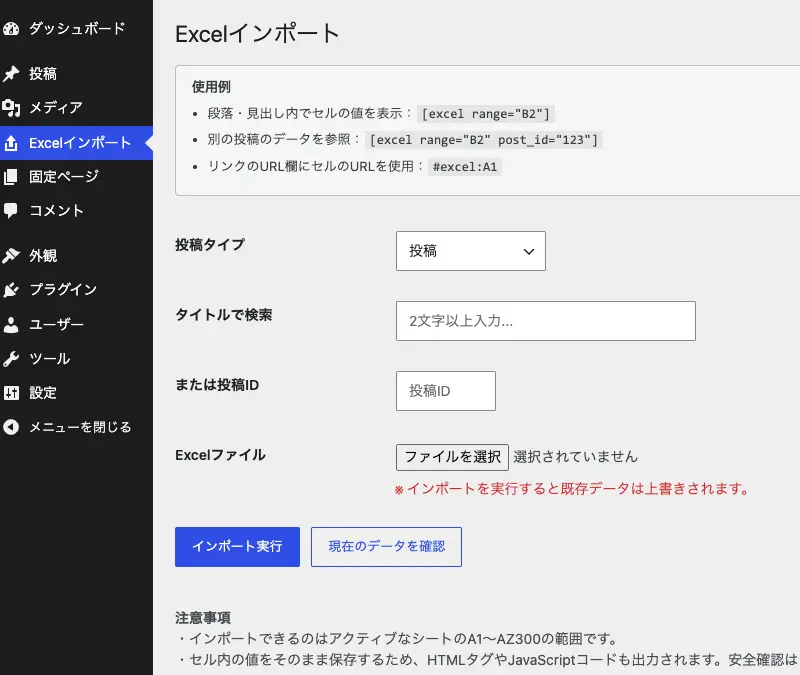Click the media icon beside メディア
800x675 pixels.
pos(11,108)
